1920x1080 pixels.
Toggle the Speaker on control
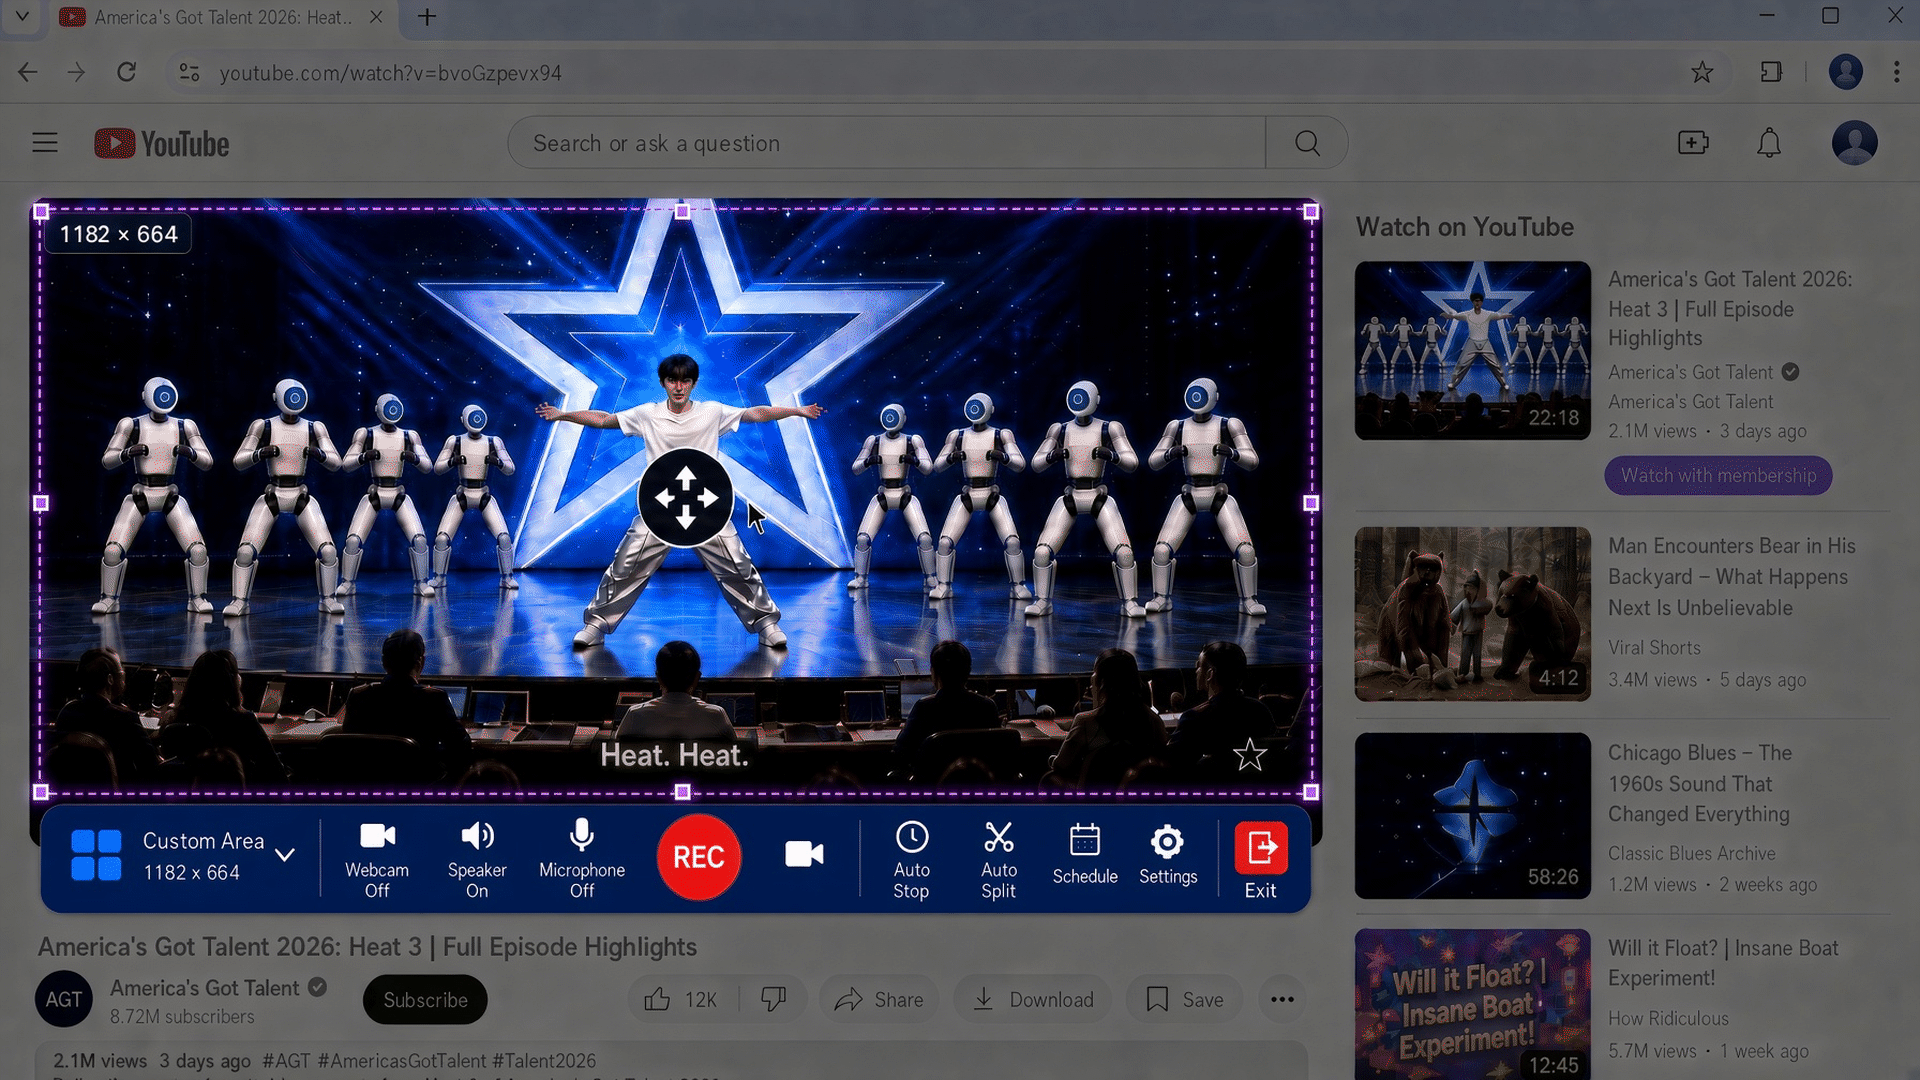(x=477, y=860)
